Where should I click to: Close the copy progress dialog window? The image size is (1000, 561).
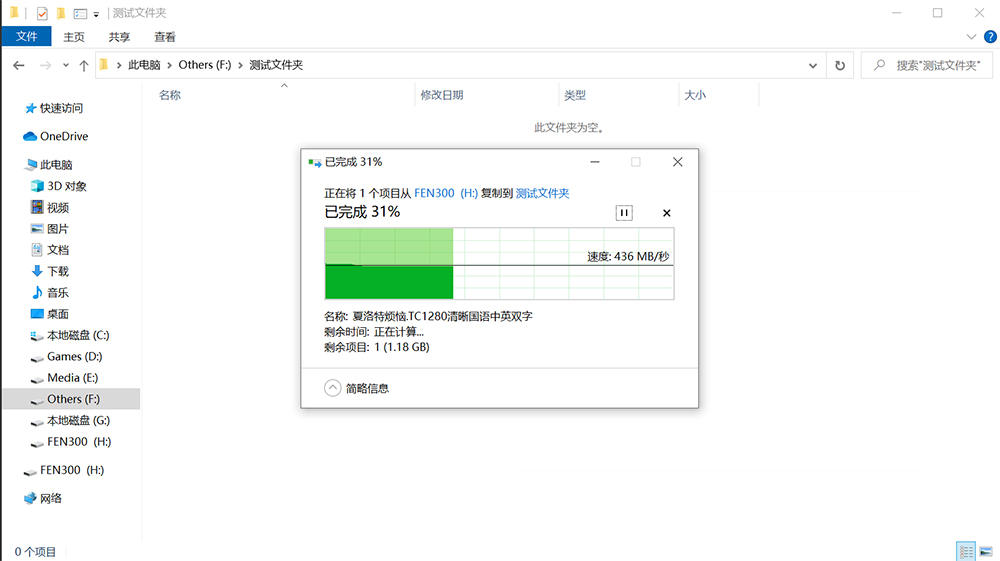click(677, 162)
